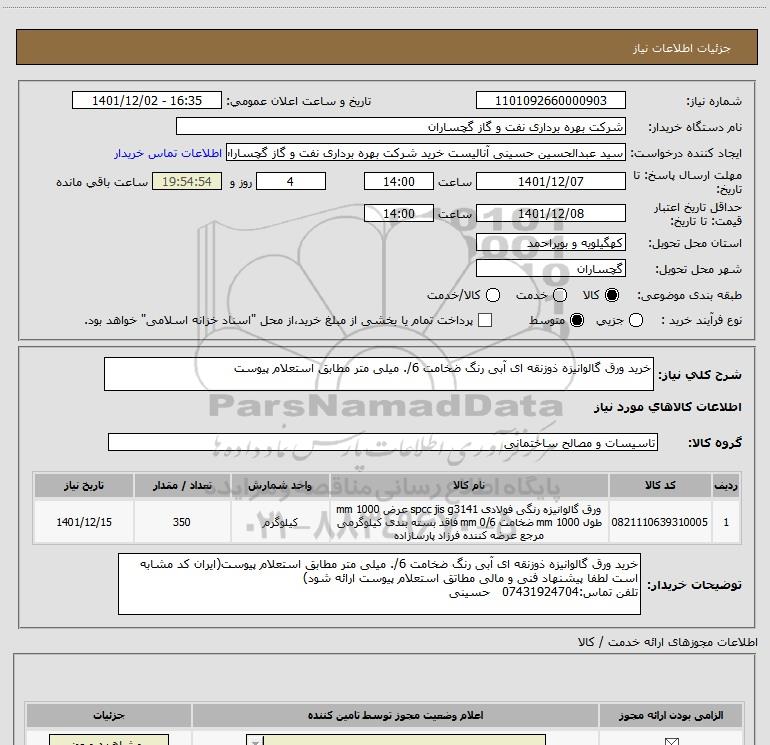Click the واحد شمارش column header
Viewport: 770px width, 745px height.
280,486
